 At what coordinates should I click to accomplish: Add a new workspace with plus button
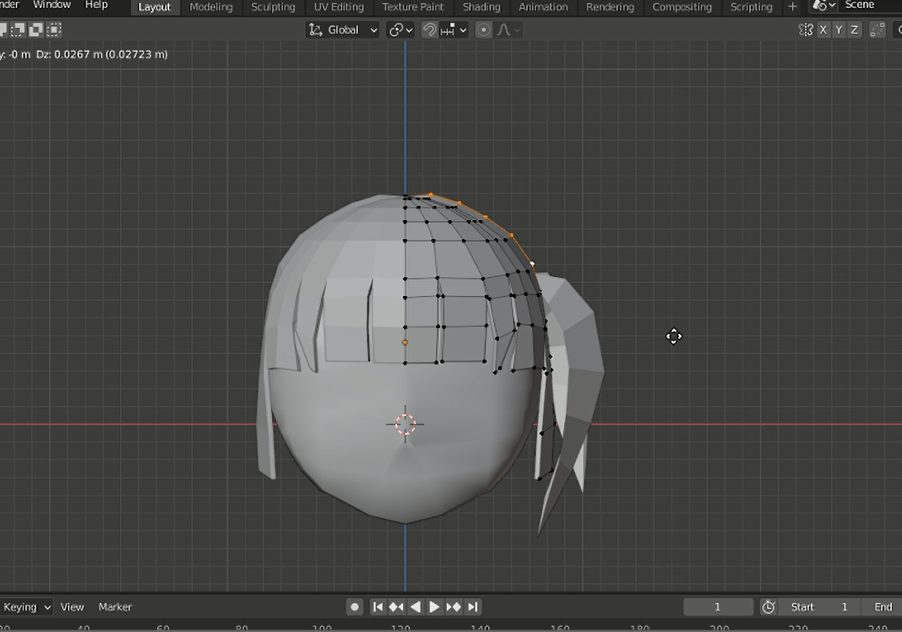point(792,7)
